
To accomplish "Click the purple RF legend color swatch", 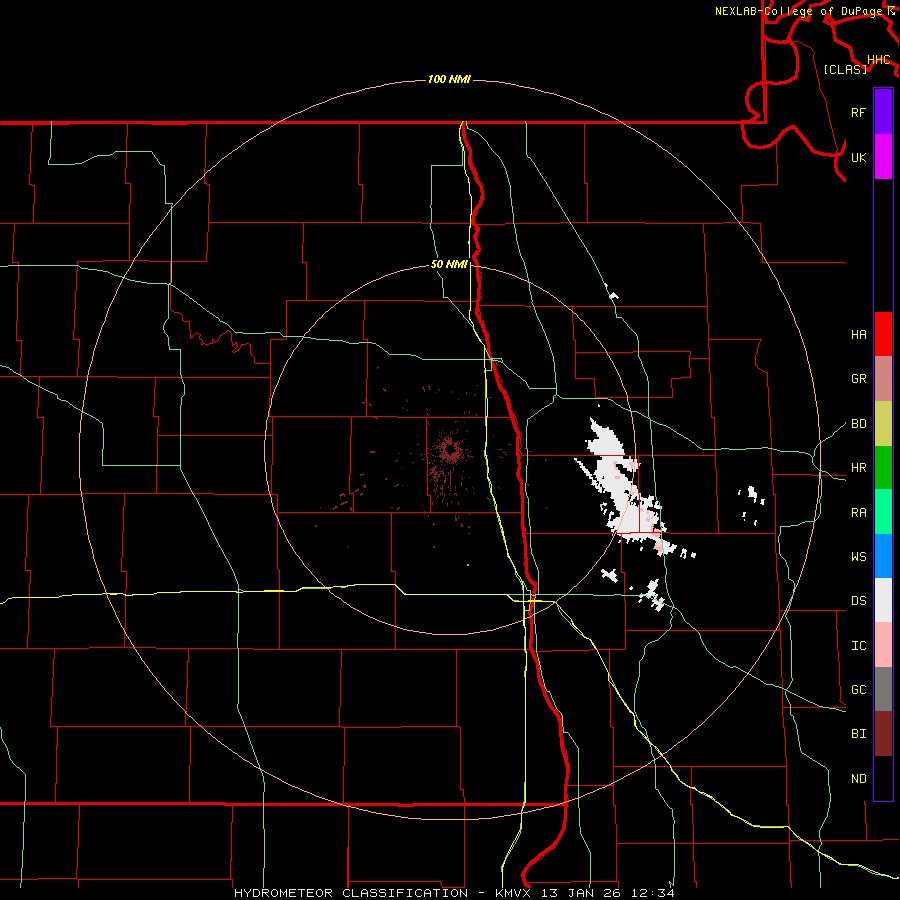I will (883, 111).
